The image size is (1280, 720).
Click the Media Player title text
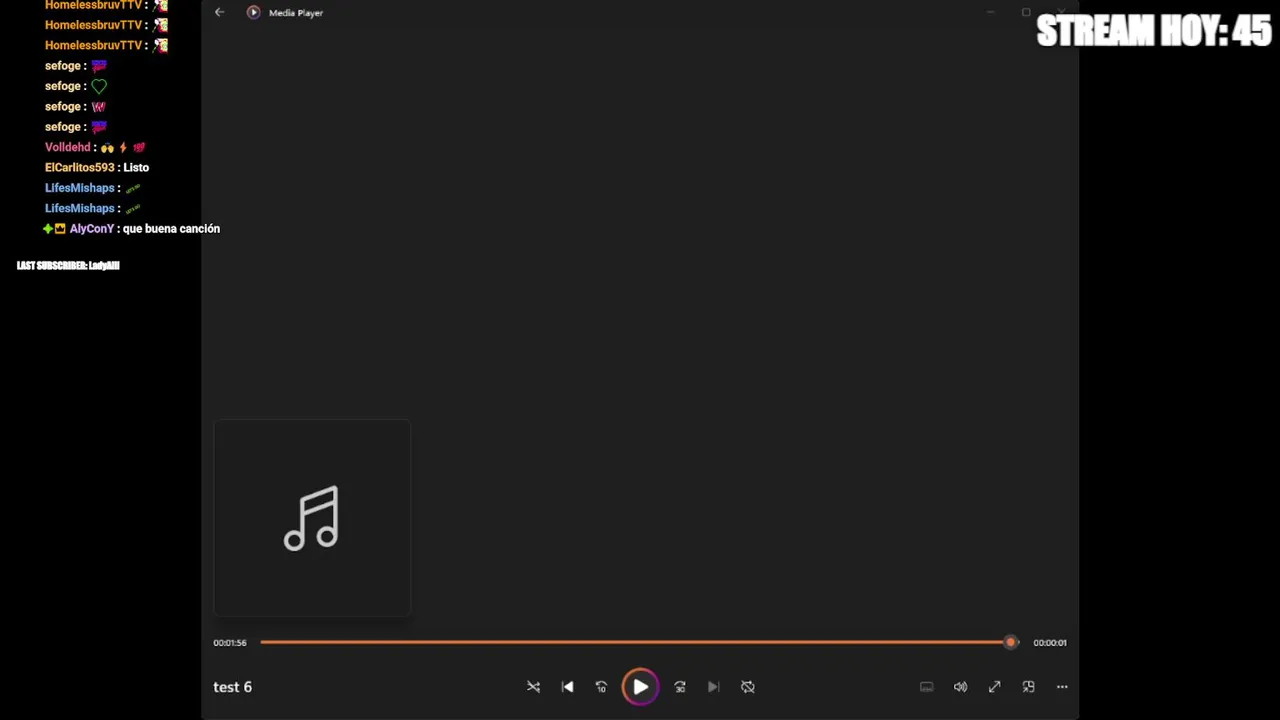(296, 13)
